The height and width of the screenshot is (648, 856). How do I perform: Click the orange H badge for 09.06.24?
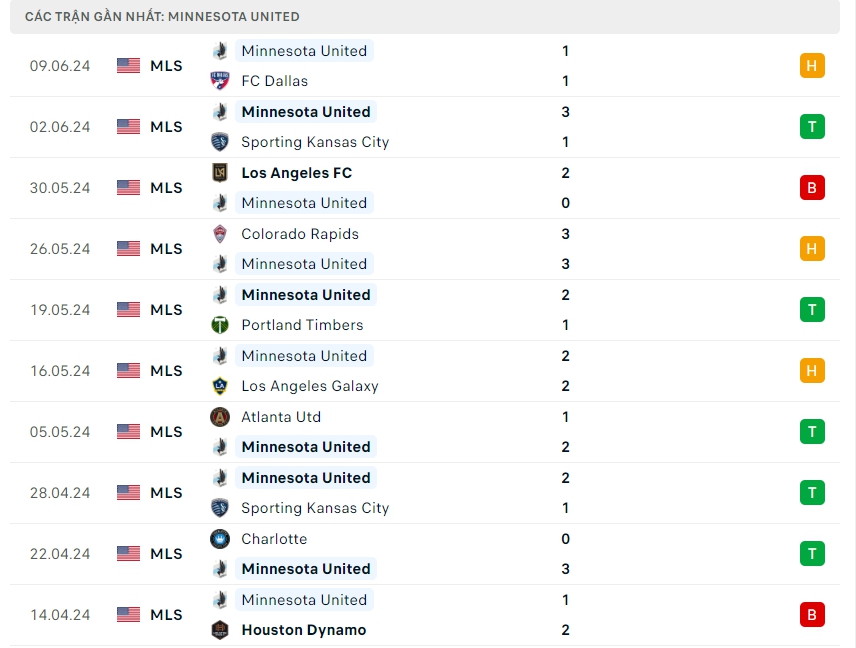coord(812,66)
